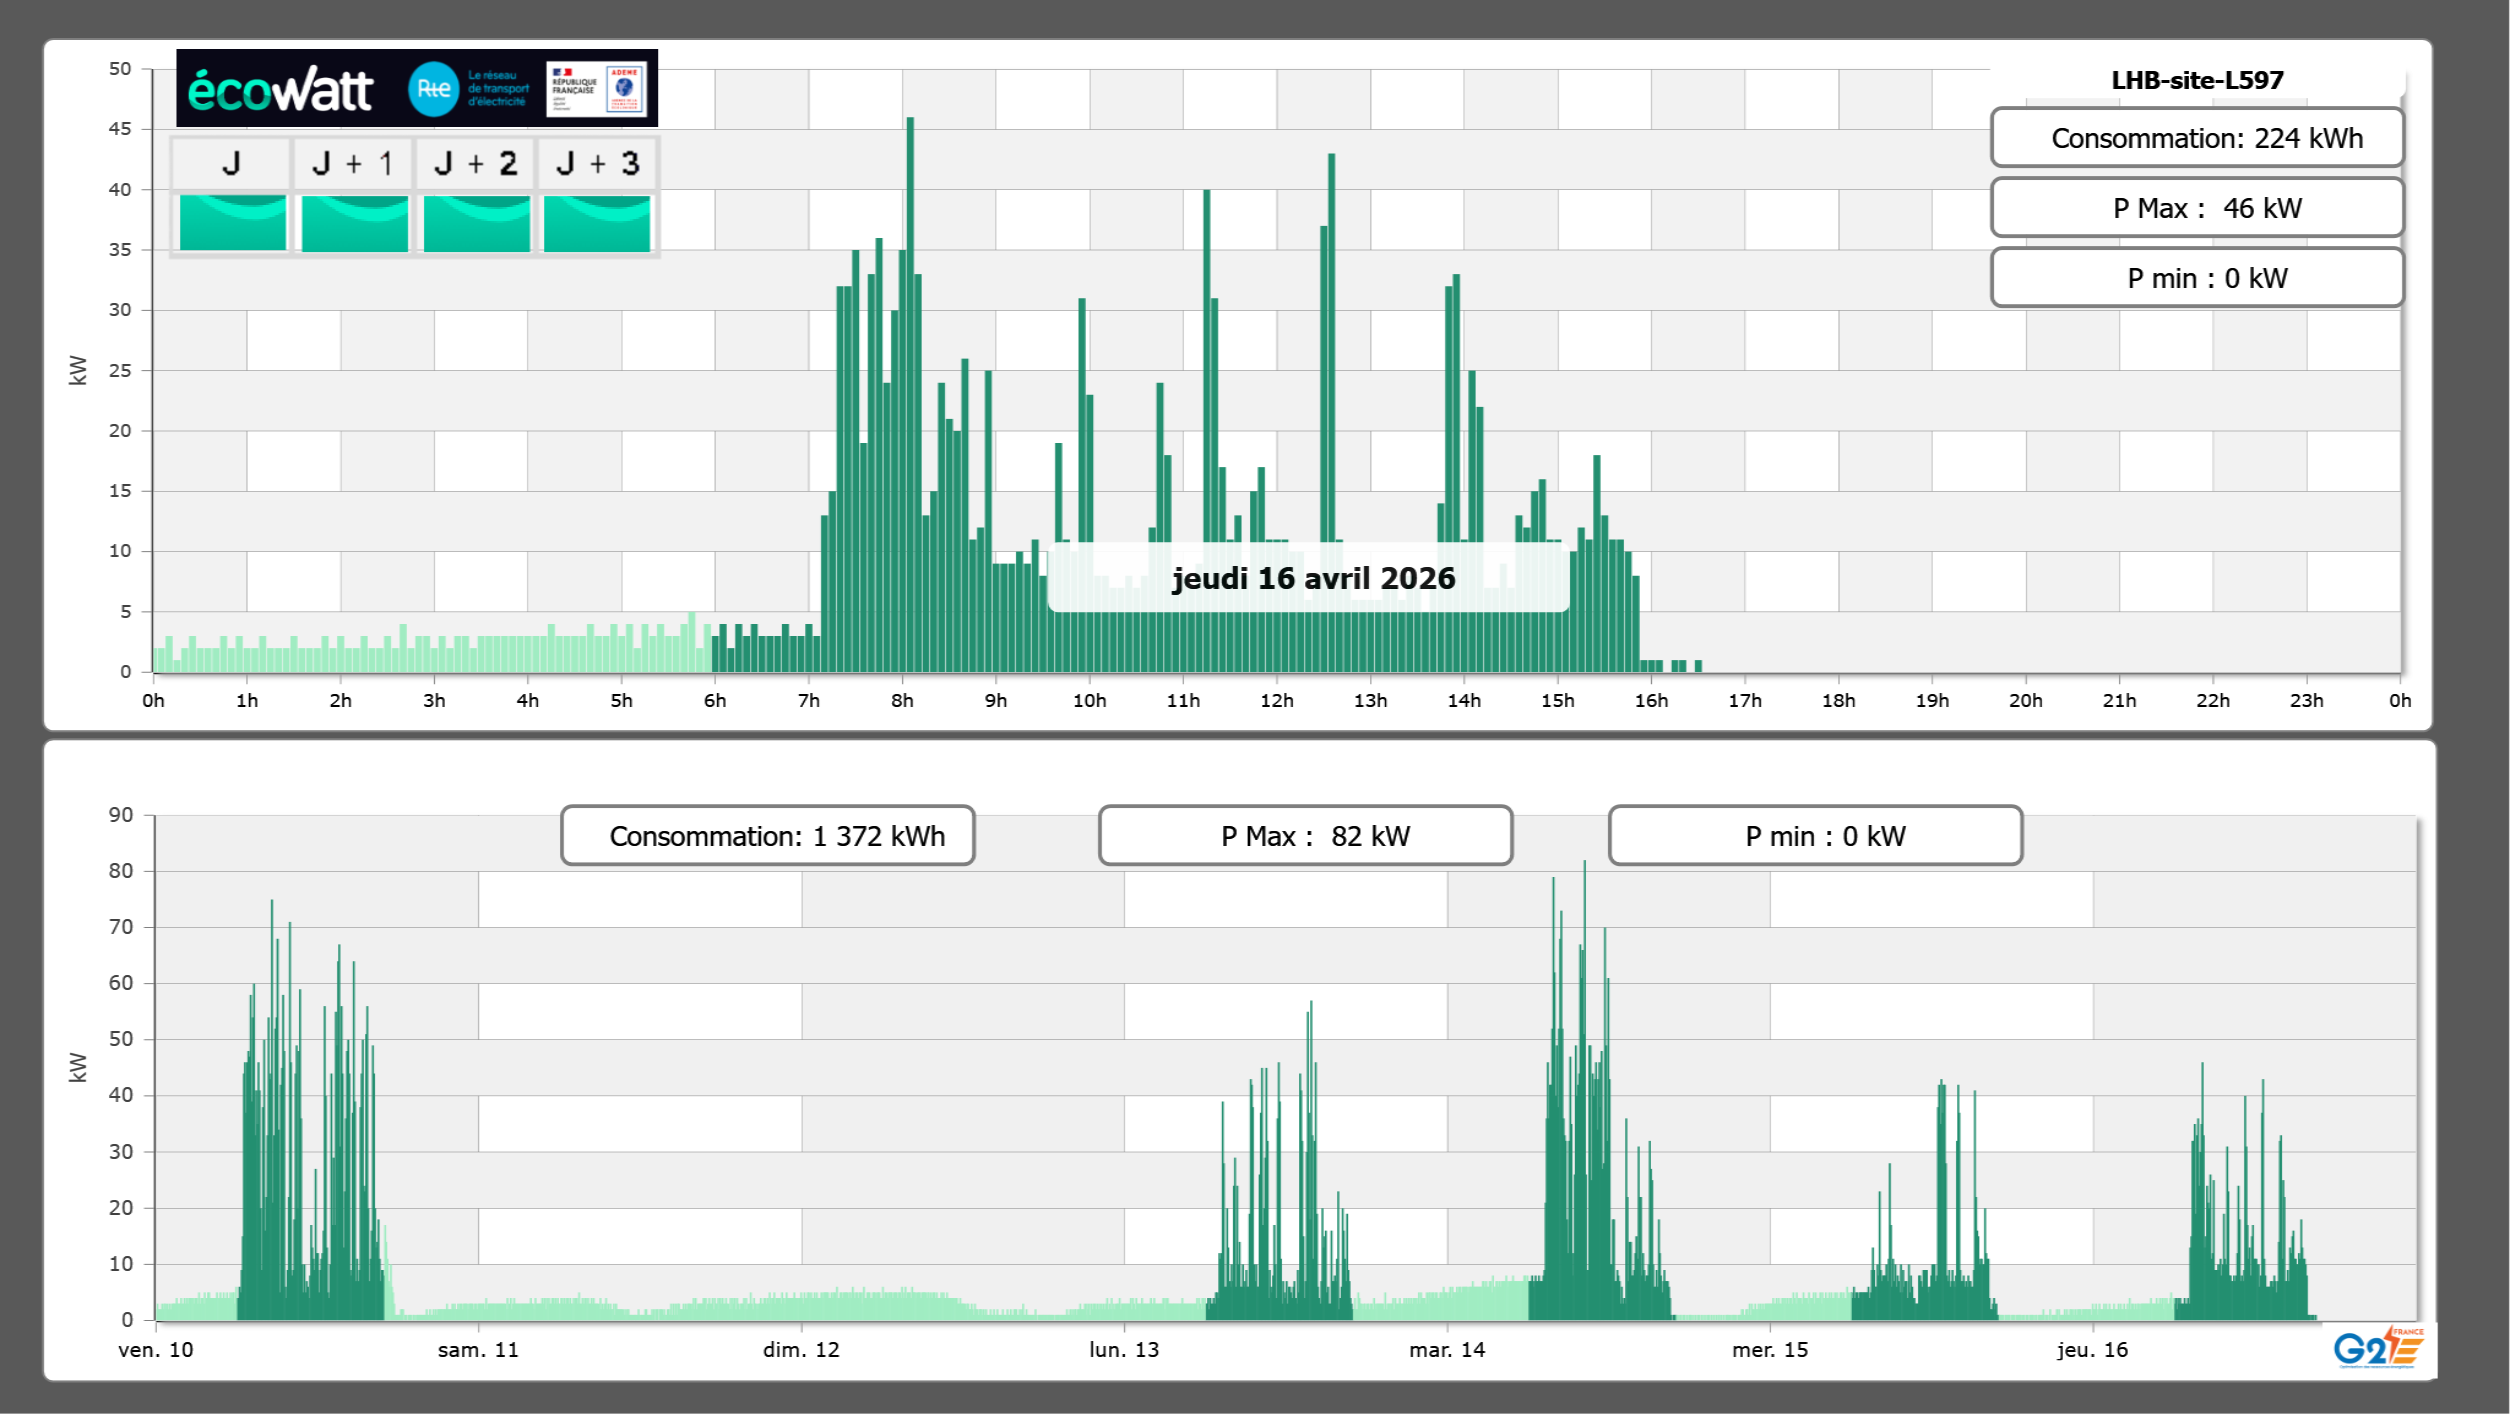Select the J + 1 header tab
The width and height of the screenshot is (2511, 1415).
click(x=353, y=163)
